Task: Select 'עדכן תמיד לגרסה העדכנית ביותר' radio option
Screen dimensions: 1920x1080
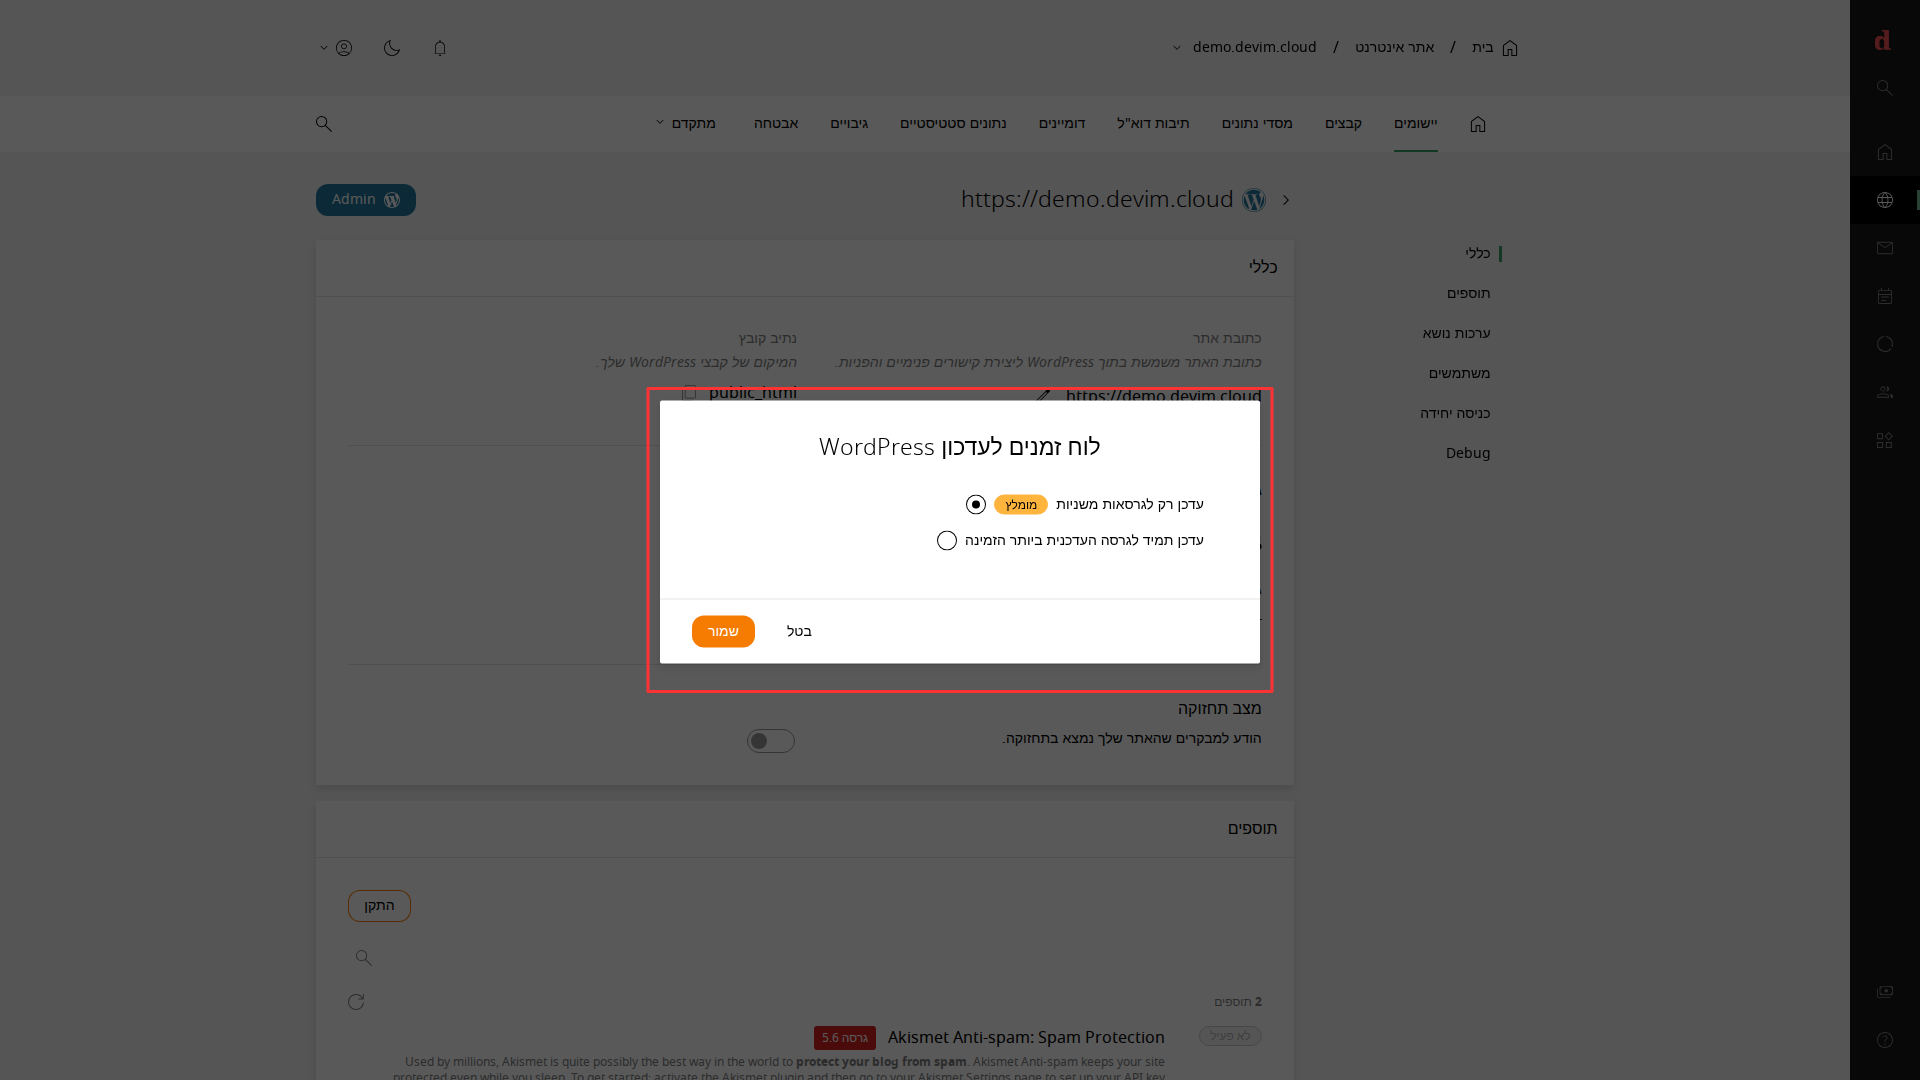Action: [947, 541]
